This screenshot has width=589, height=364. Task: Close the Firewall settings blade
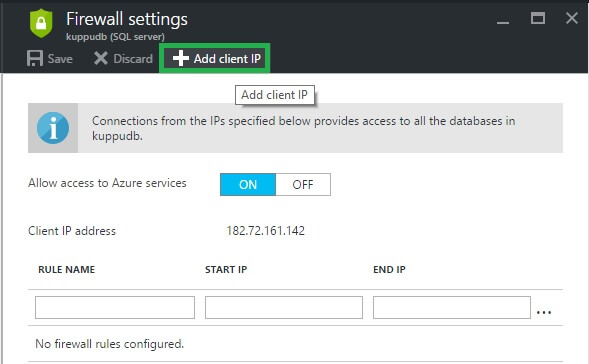pyautogui.click(x=572, y=18)
